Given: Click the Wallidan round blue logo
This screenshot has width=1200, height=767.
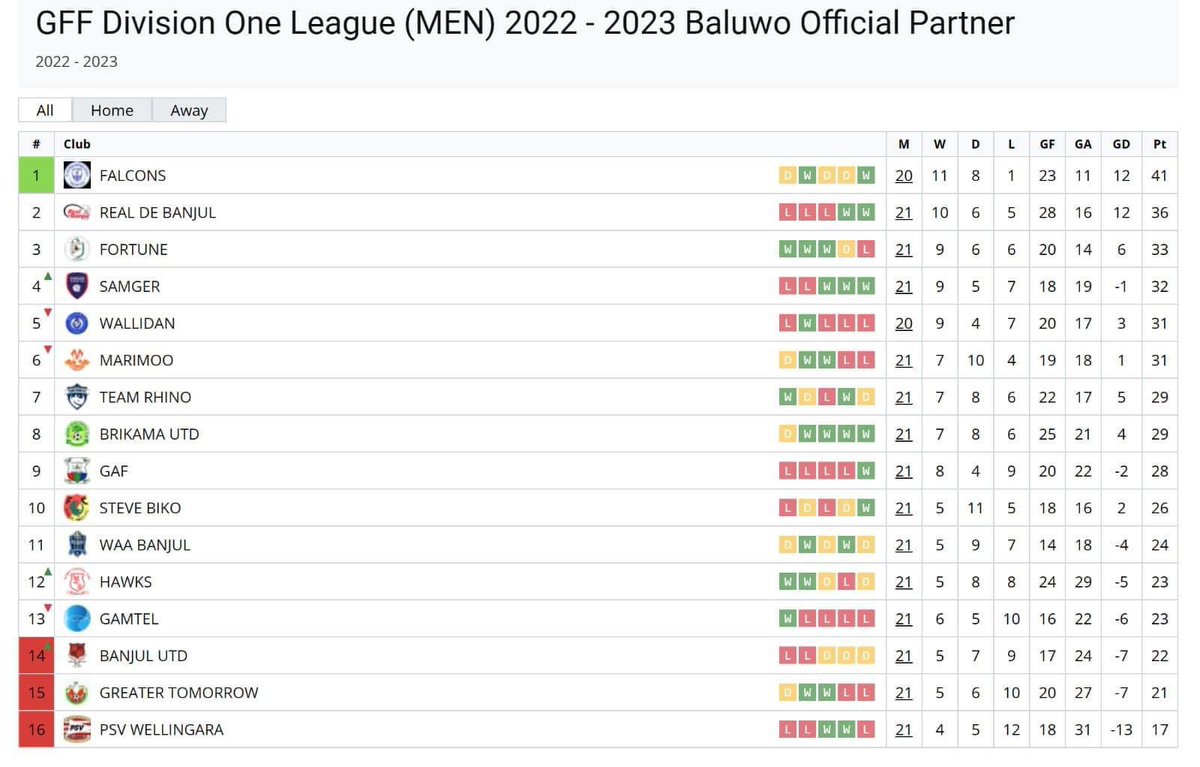Looking at the screenshot, I should coord(77,323).
